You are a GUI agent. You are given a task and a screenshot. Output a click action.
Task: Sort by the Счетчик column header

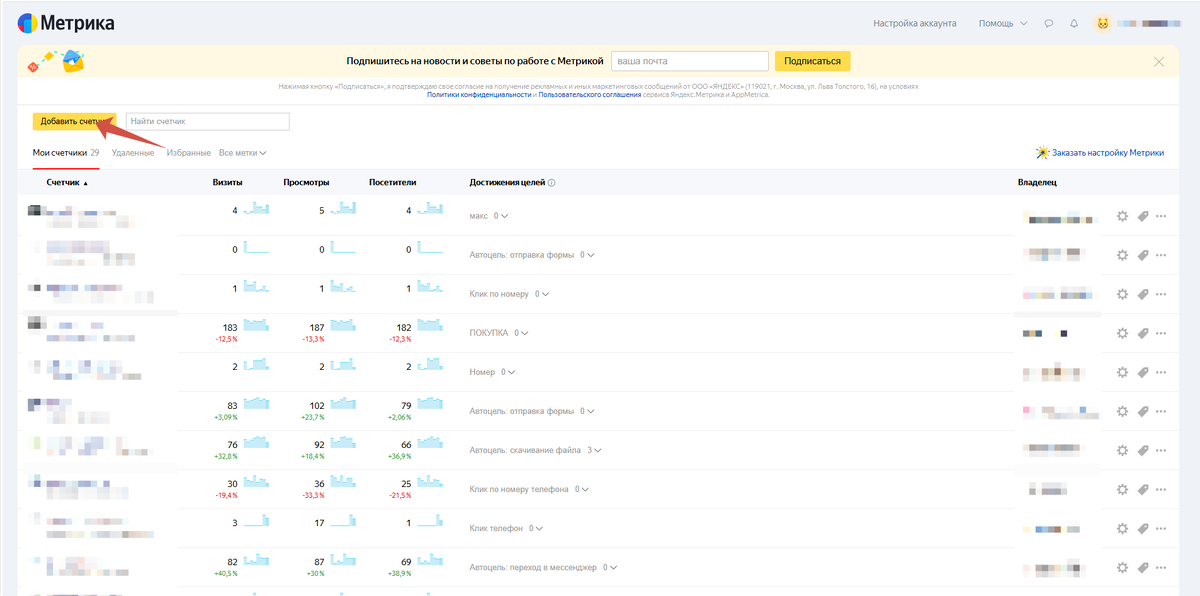click(67, 183)
